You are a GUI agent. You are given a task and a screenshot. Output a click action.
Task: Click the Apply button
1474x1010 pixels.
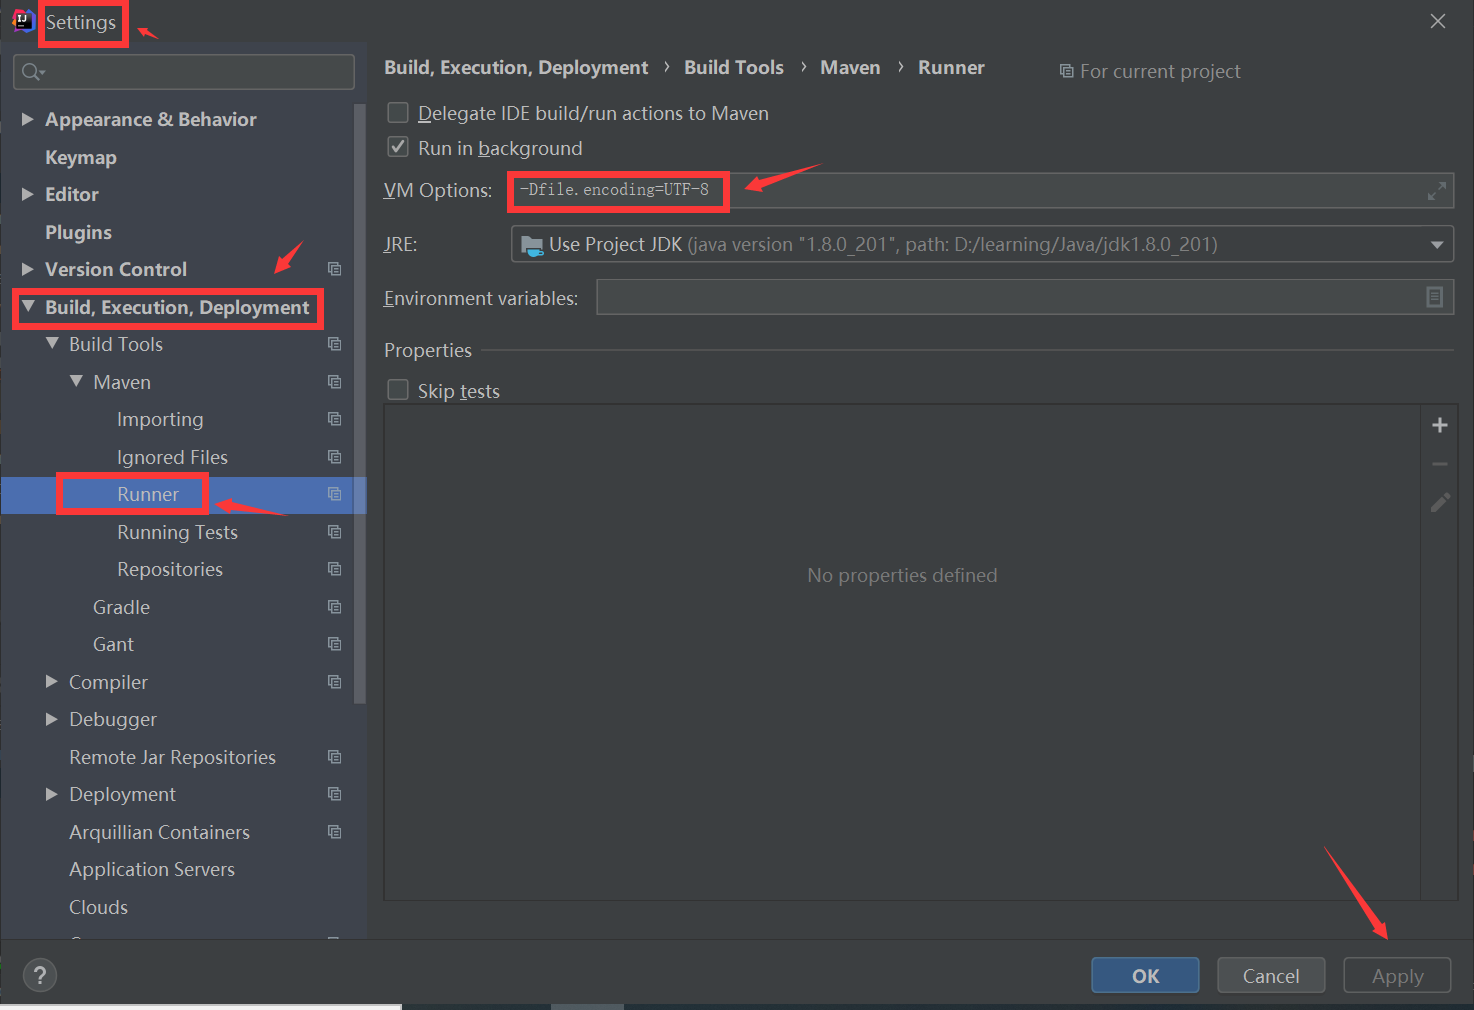point(1397,975)
